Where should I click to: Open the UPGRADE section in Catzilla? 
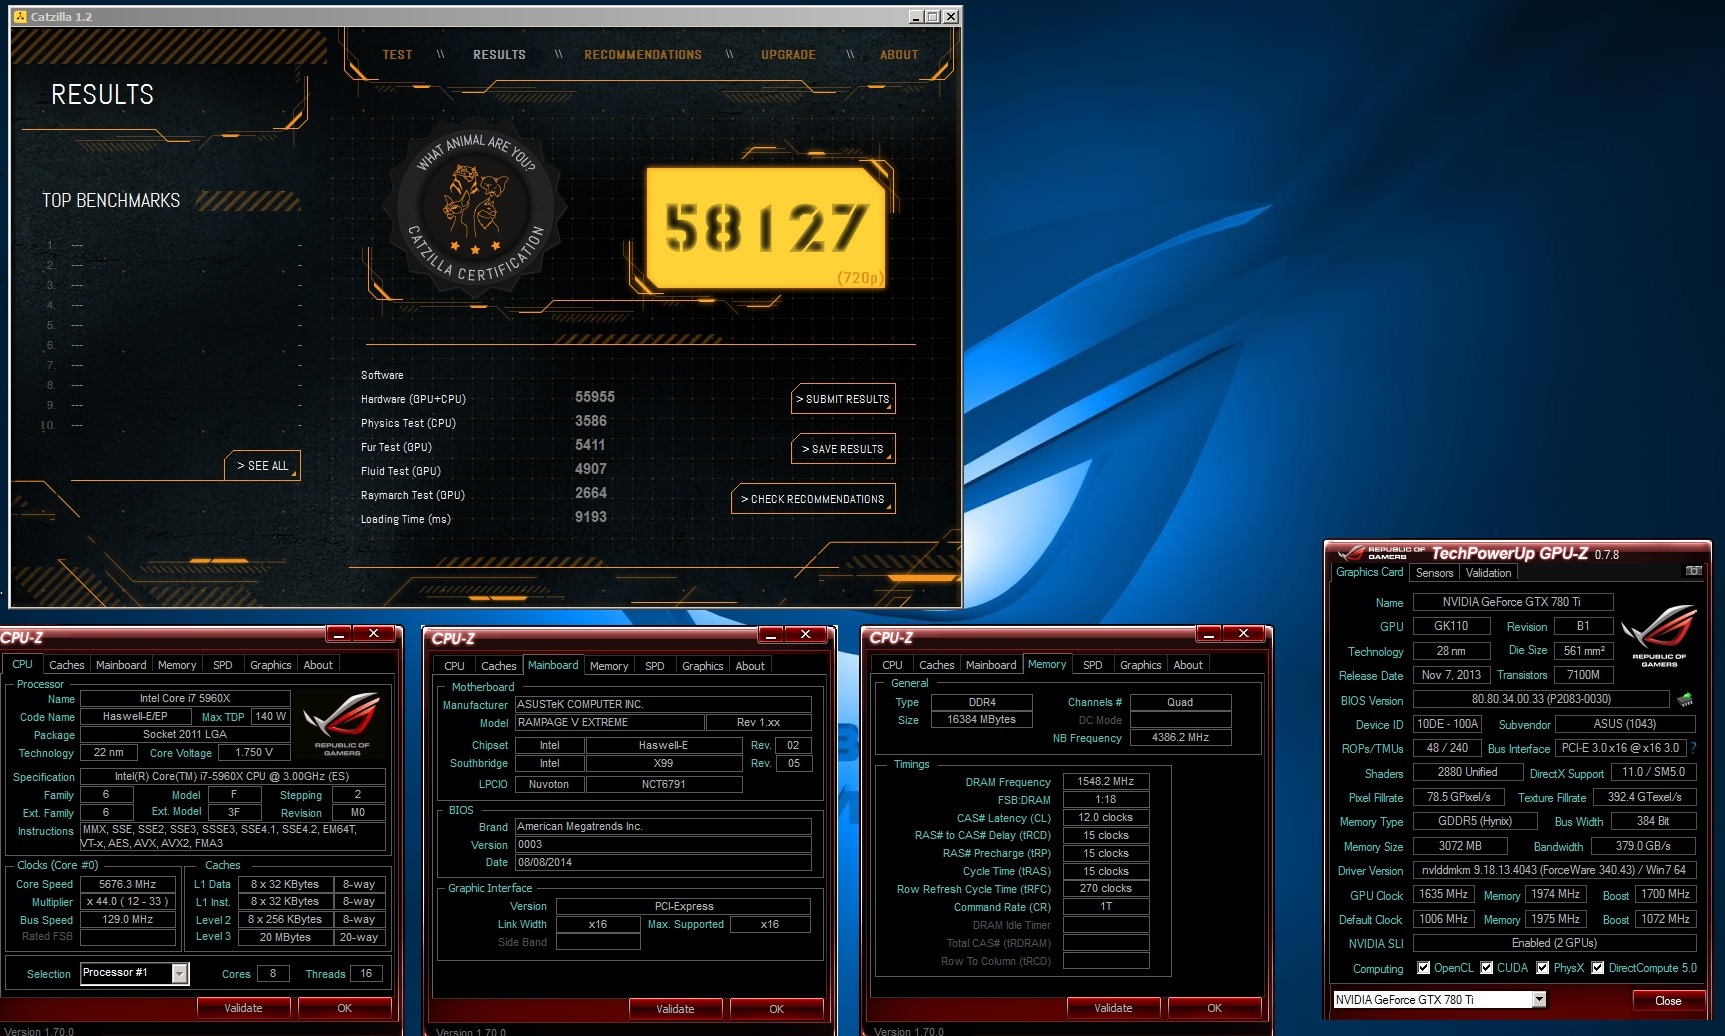tap(788, 55)
